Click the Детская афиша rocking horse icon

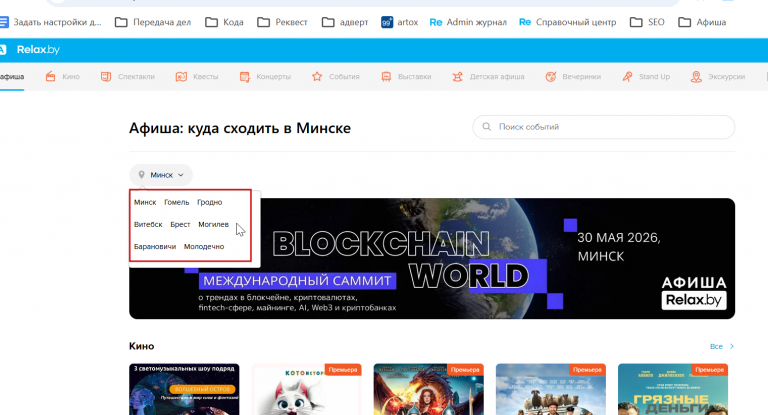coord(457,76)
